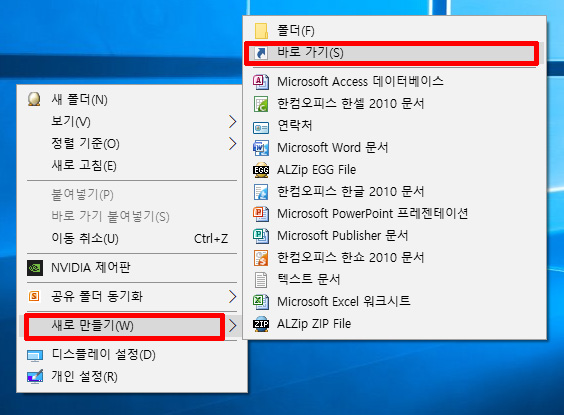The height and width of the screenshot is (415, 564).
Task: Open 디스플레이 설정(D) from the menu
Action: 132,355
